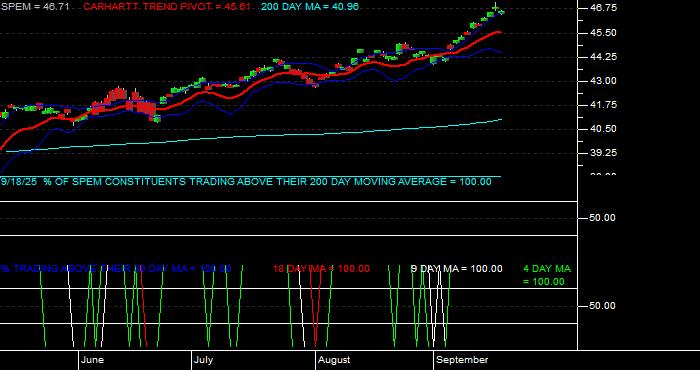Click the 4 DAY MA green label
This screenshot has width=700, height=370.
click(x=546, y=275)
